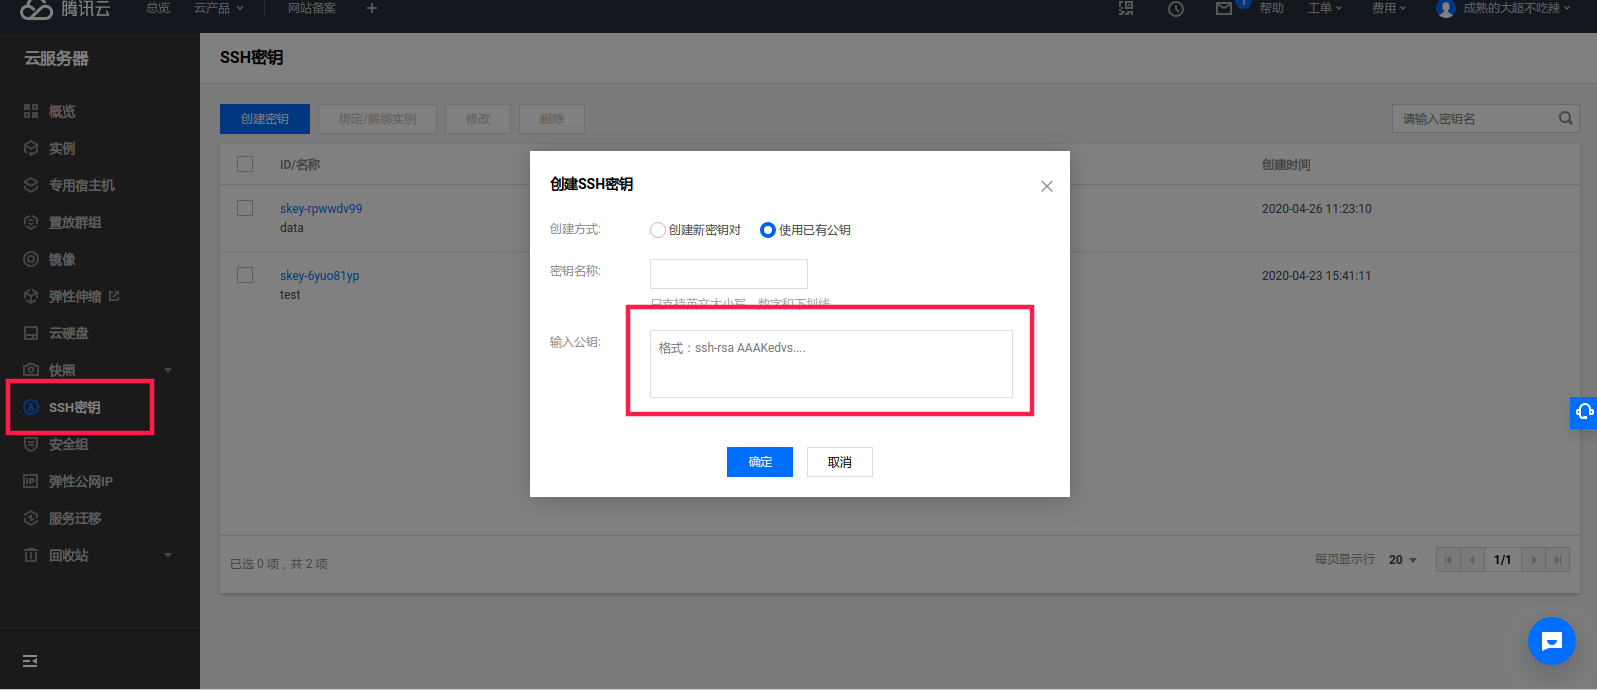
Task: Open 弹性伸缩 external link item
Action: [84, 296]
